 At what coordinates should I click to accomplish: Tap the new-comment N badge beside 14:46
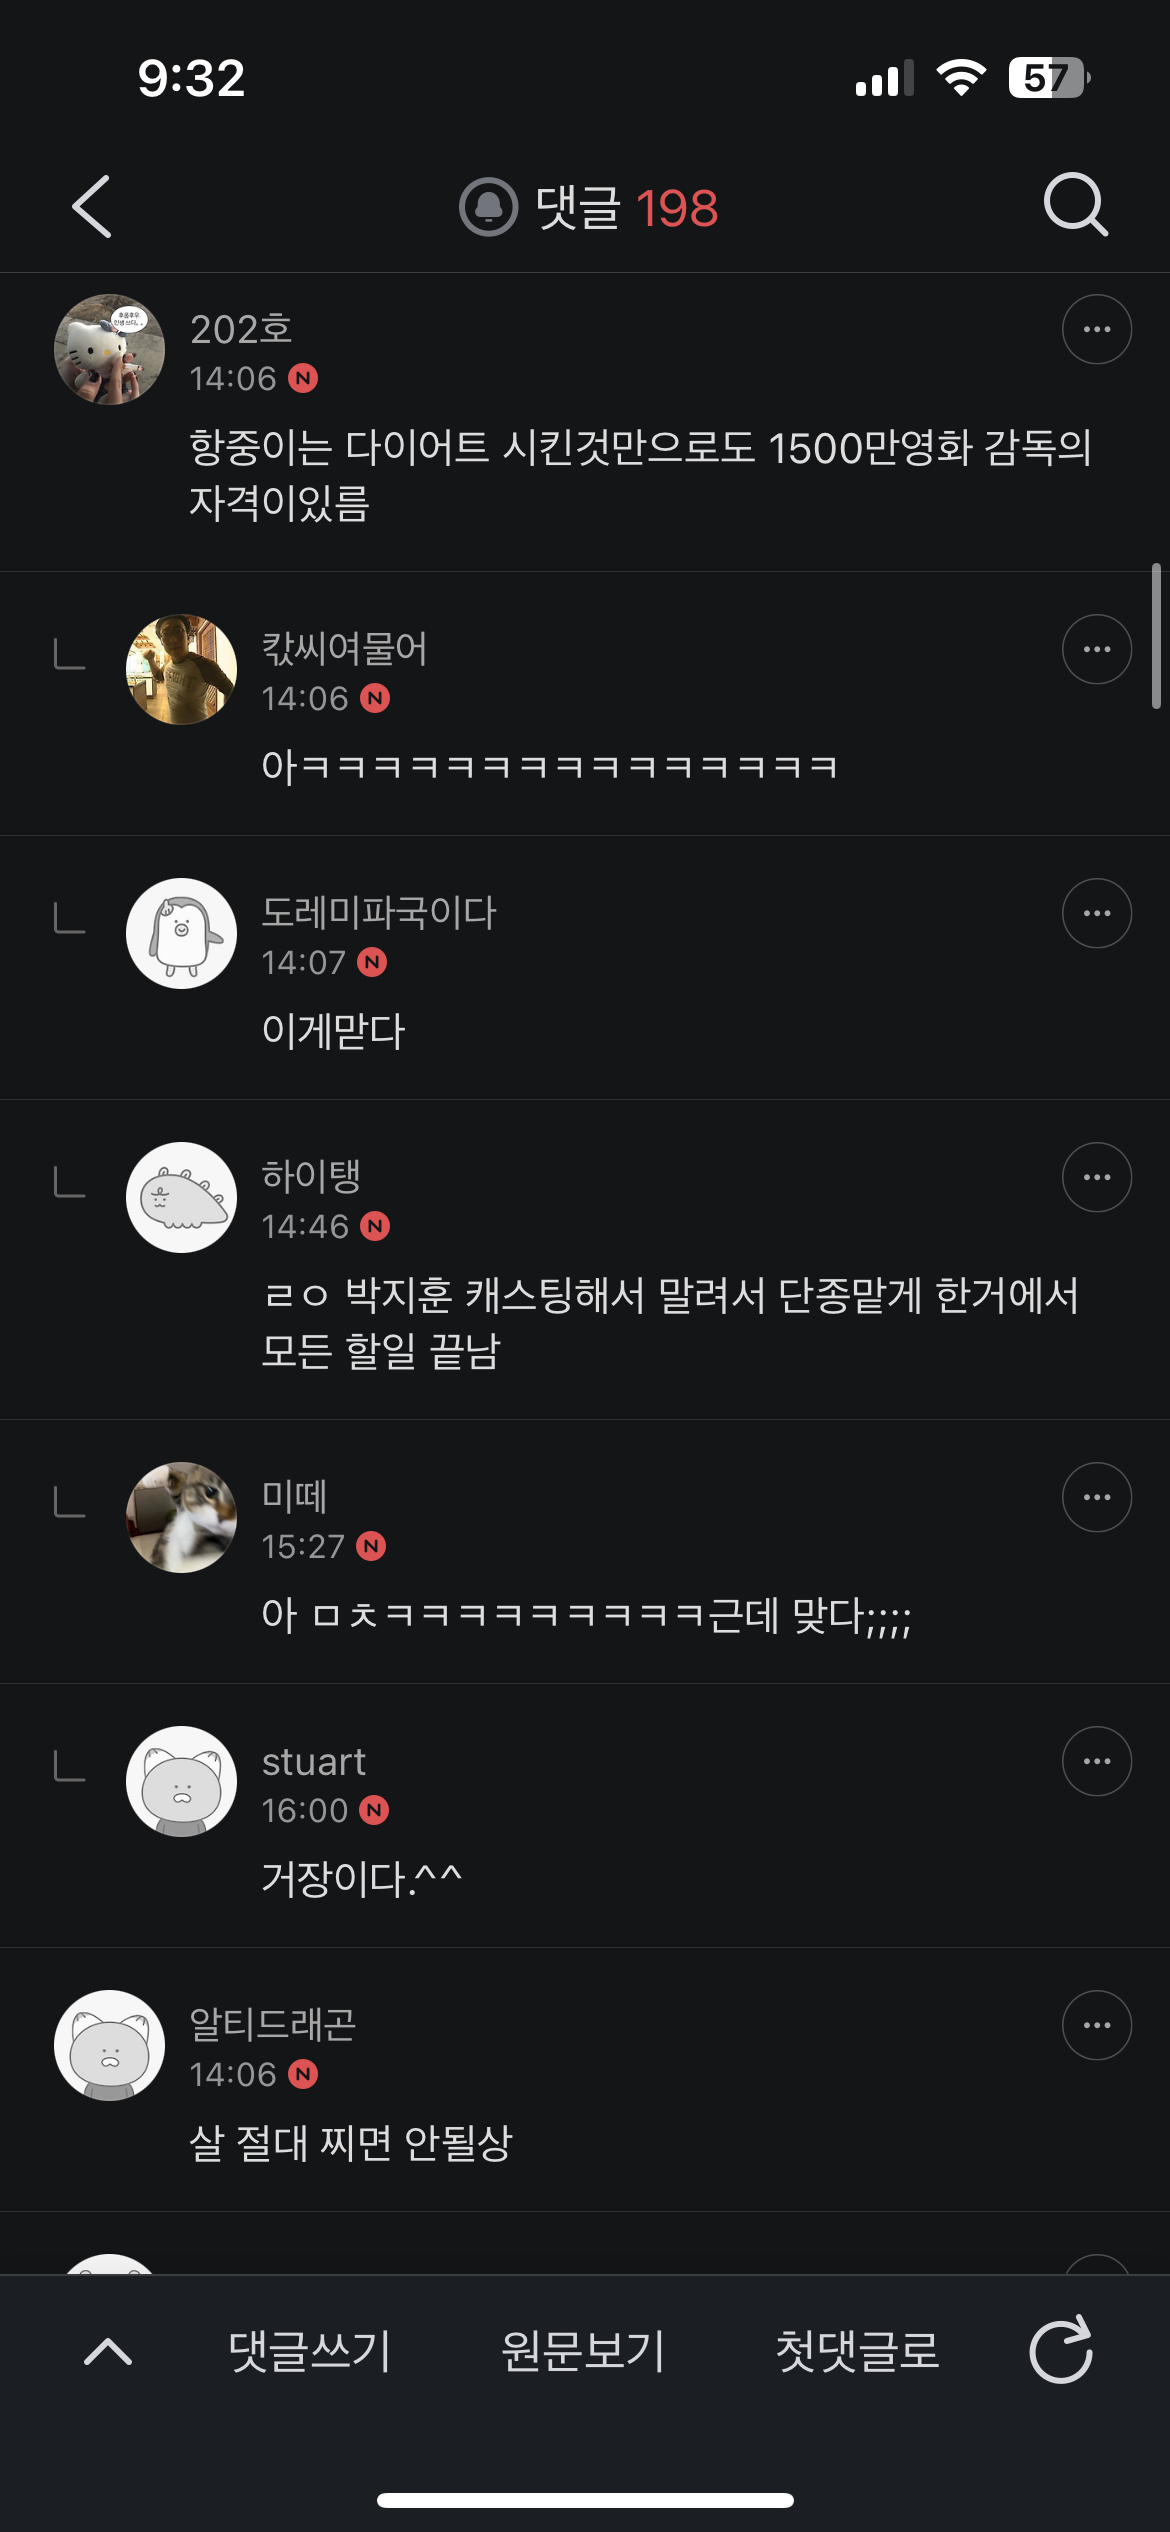[x=375, y=1226]
